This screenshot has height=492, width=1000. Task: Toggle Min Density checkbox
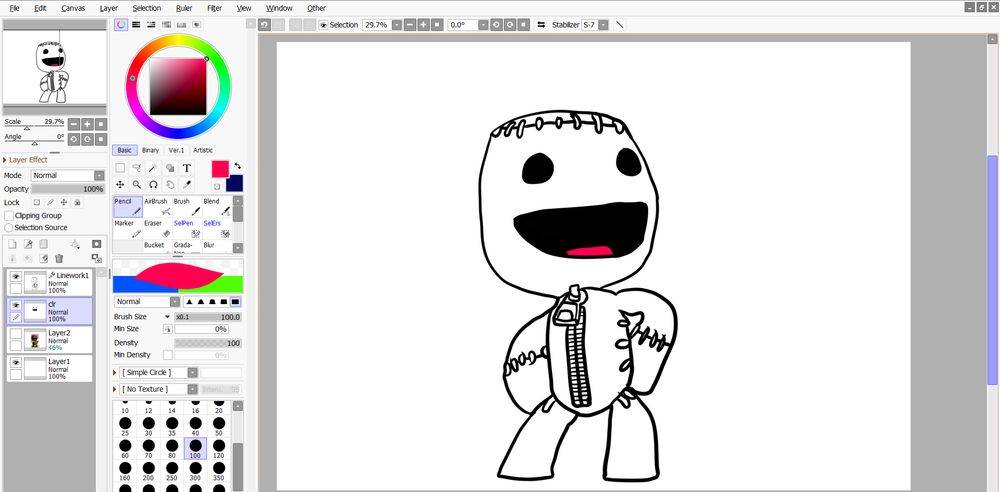coord(168,355)
